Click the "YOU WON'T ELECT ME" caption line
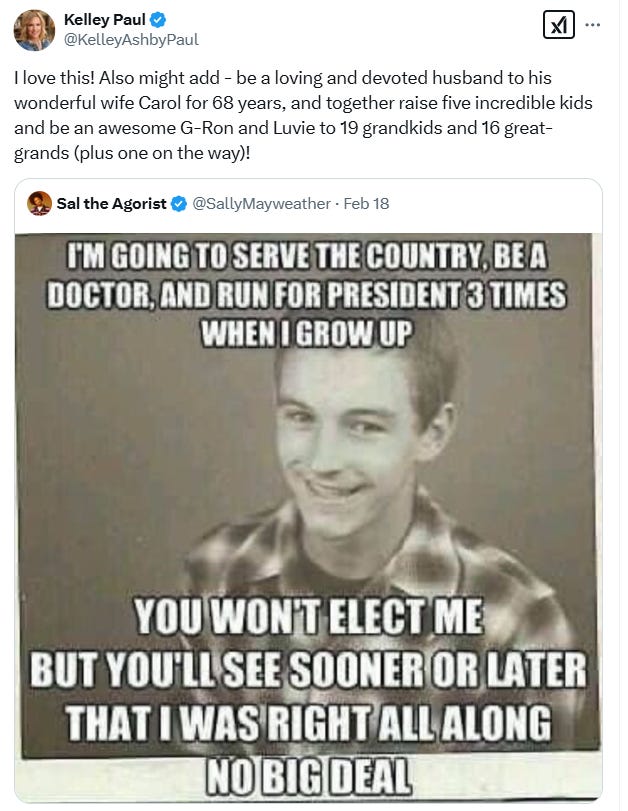Image resolution: width=628 pixels, height=811 pixels. coord(309,615)
